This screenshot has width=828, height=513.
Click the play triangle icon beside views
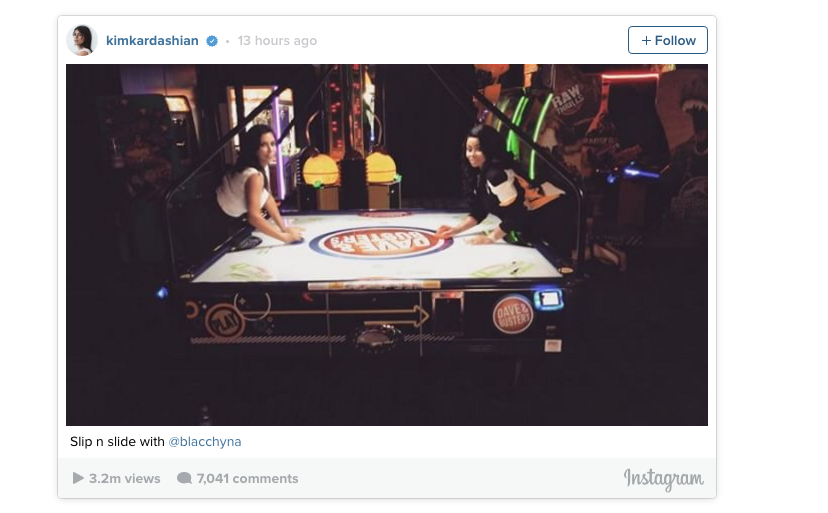click(x=78, y=478)
